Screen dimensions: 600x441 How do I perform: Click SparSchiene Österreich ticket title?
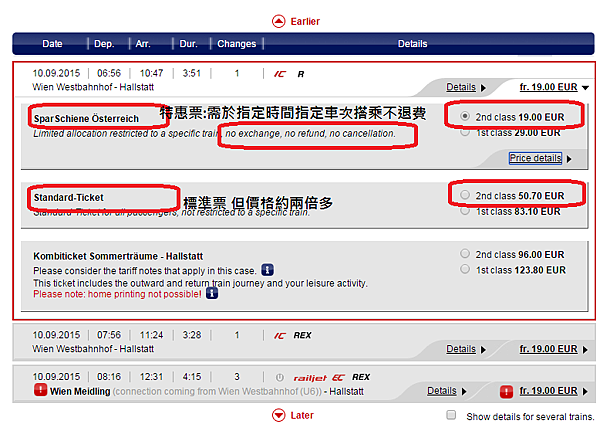point(86,119)
